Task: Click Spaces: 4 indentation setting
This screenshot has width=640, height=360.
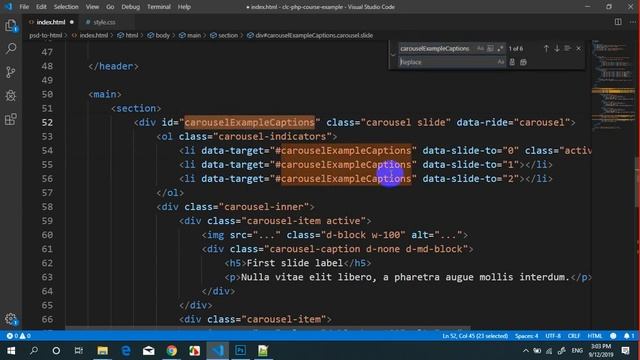Action: [x=527, y=336]
